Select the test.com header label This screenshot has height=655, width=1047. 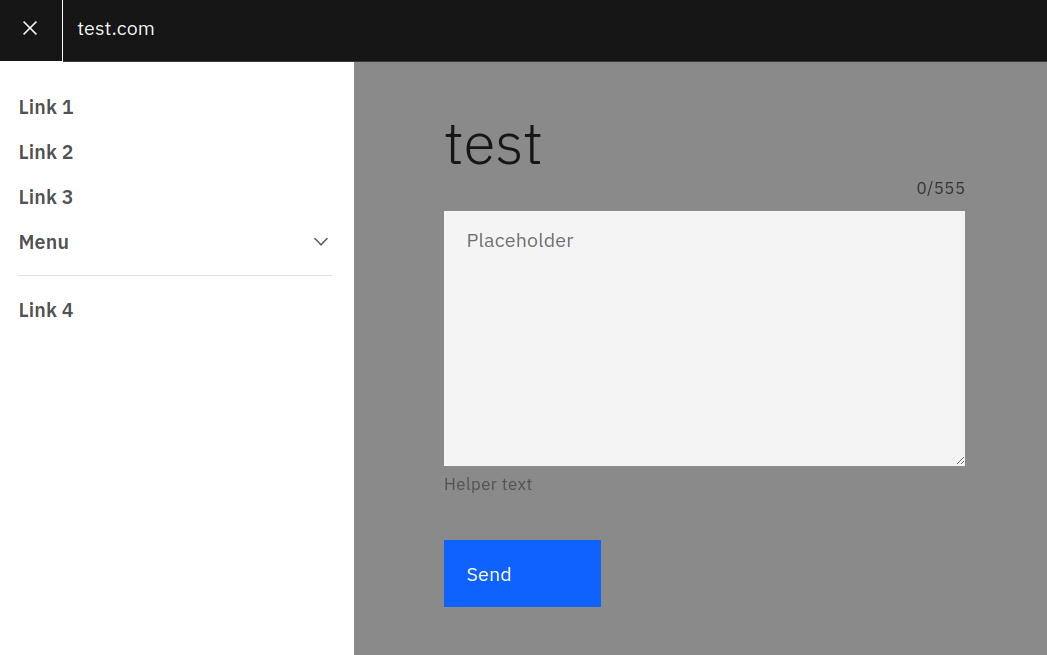tap(116, 29)
